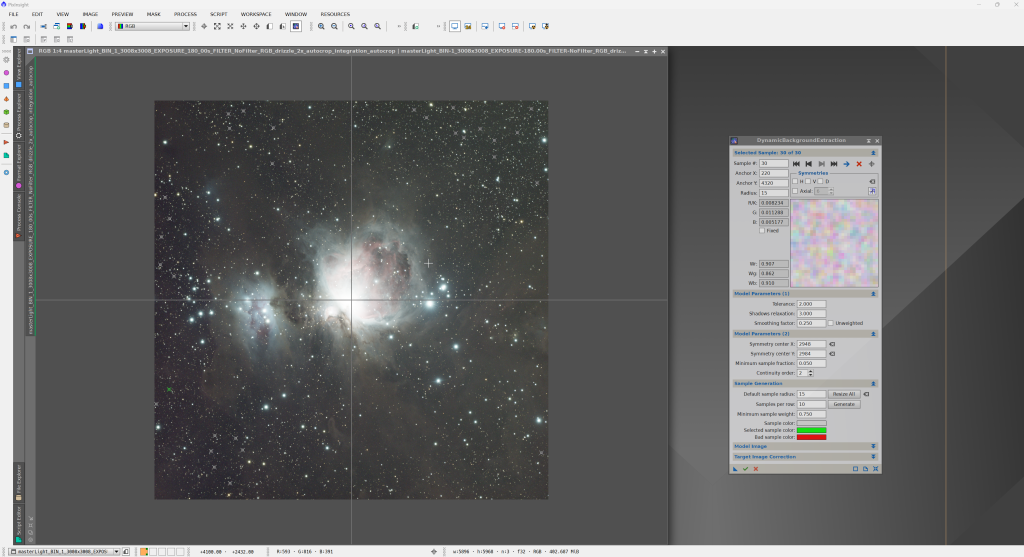The width and height of the screenshot is (1024, 557).
Task: Expand the Model Image section
Action: pos(873,446)
